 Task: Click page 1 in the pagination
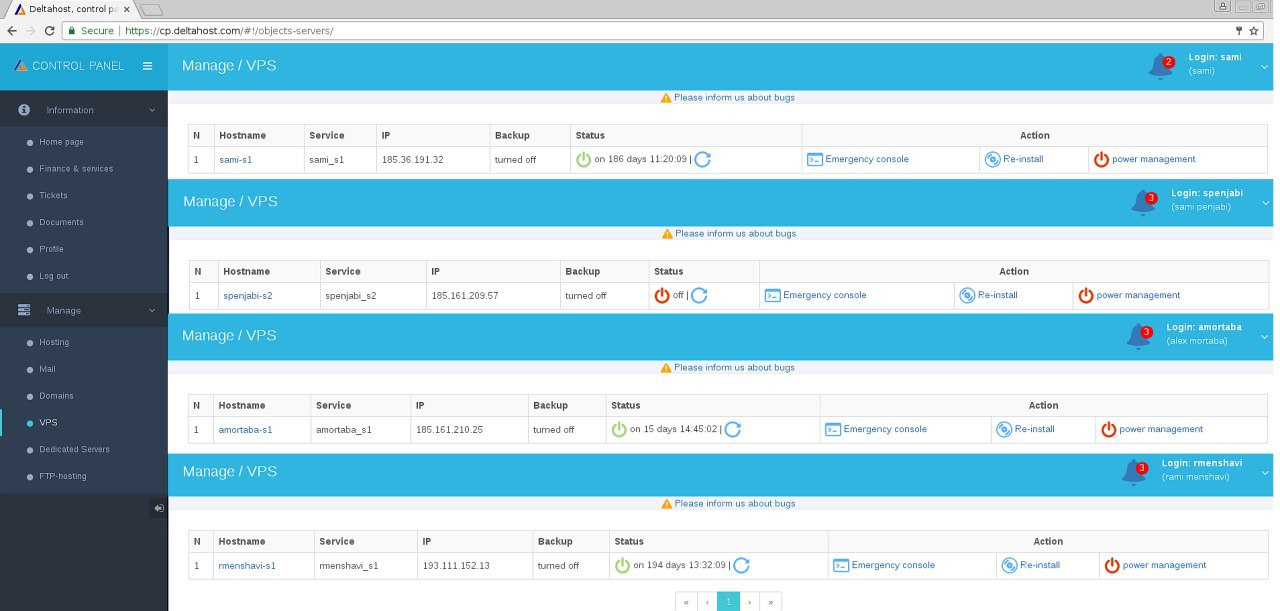[x=728, y=601]
